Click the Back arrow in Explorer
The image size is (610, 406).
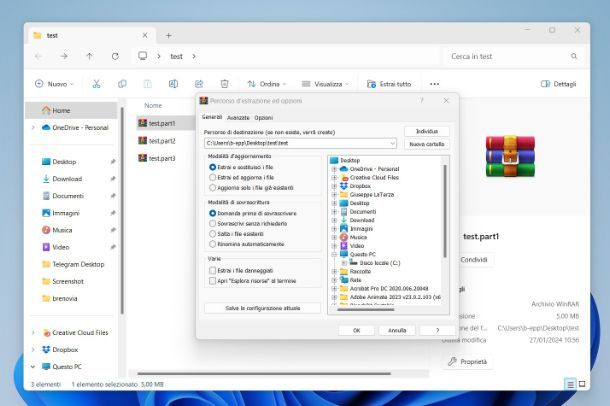coord(39,56)
